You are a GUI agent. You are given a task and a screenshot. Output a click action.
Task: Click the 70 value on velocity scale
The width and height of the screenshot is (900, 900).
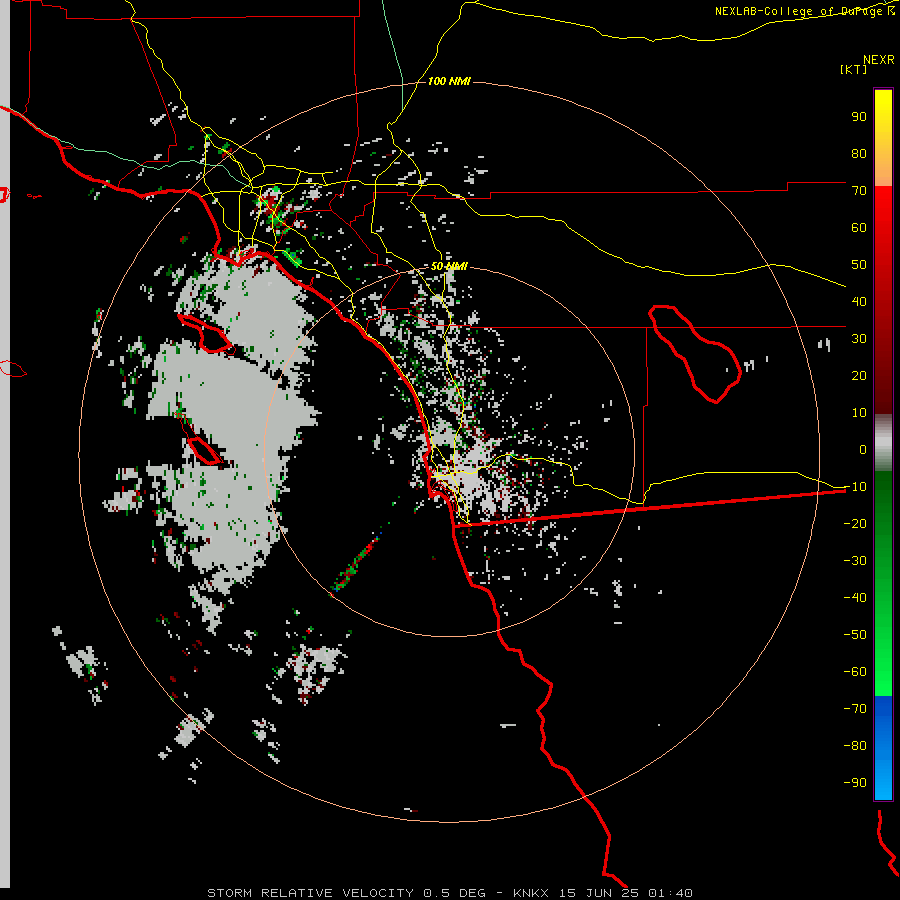[859, 191]
